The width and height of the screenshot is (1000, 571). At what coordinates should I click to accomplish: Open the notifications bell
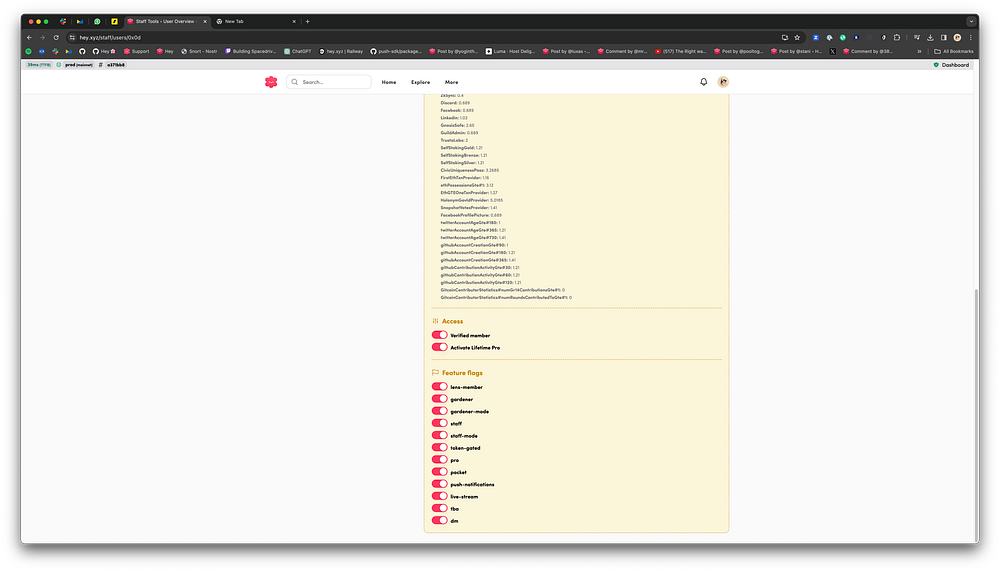coord(703,82)
